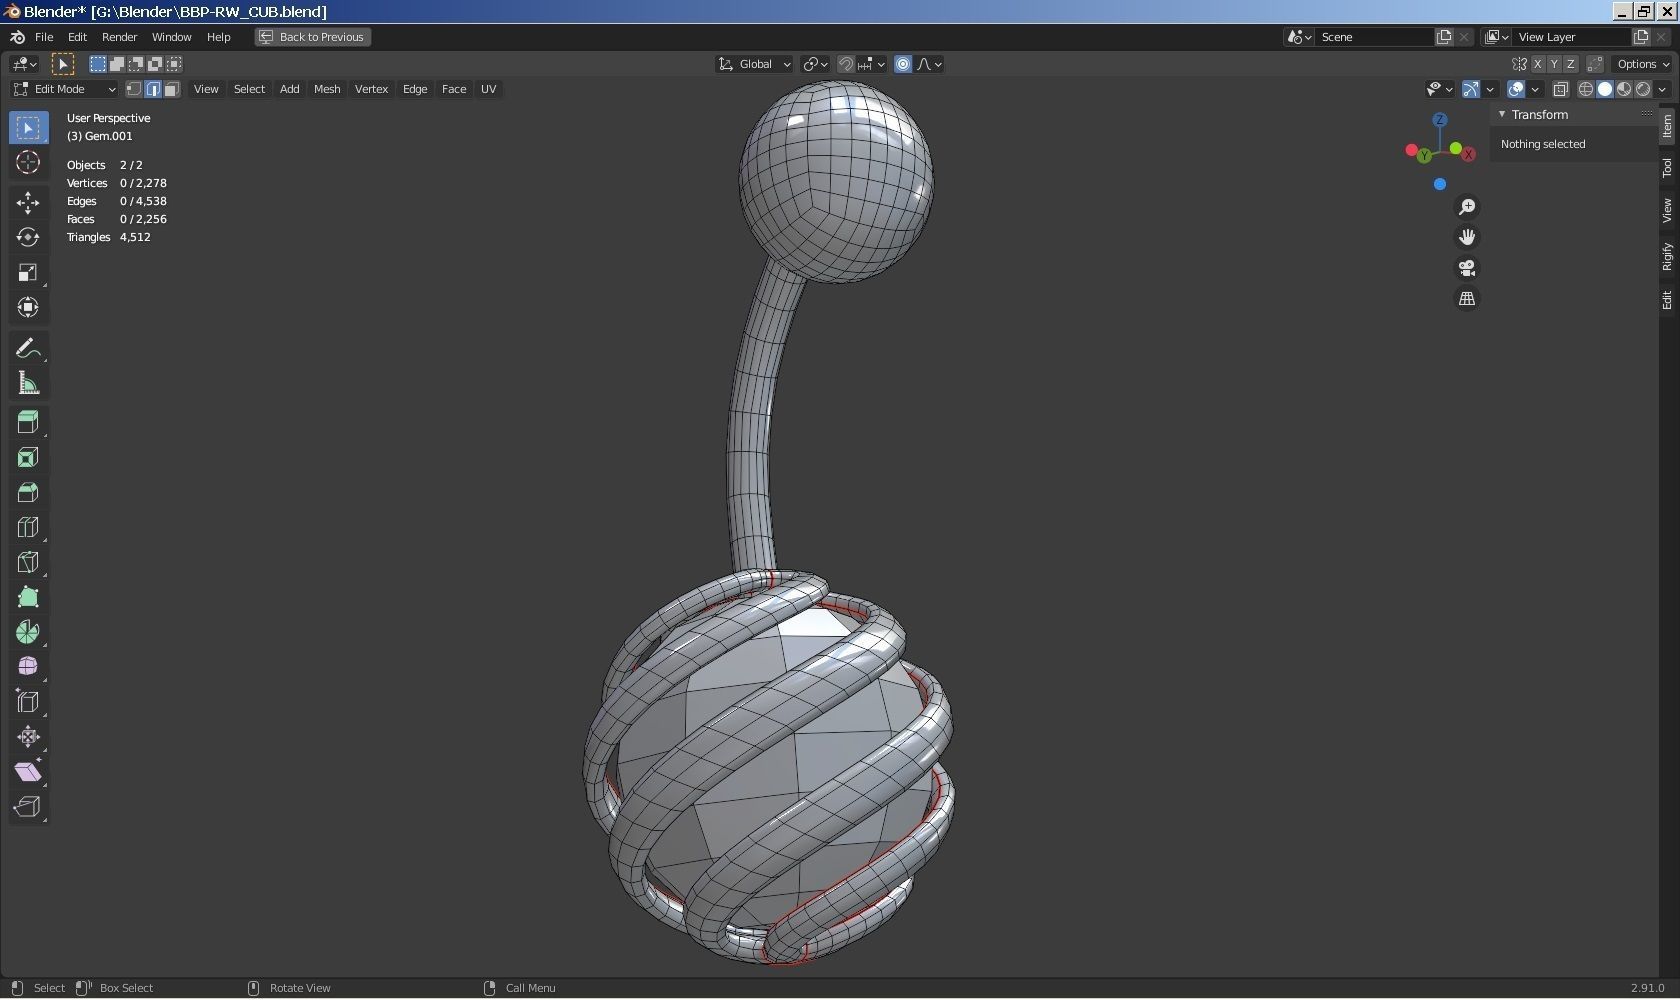
Task: Select the Rotate tool
Action: pyautogui.click(x=28, y=238)
